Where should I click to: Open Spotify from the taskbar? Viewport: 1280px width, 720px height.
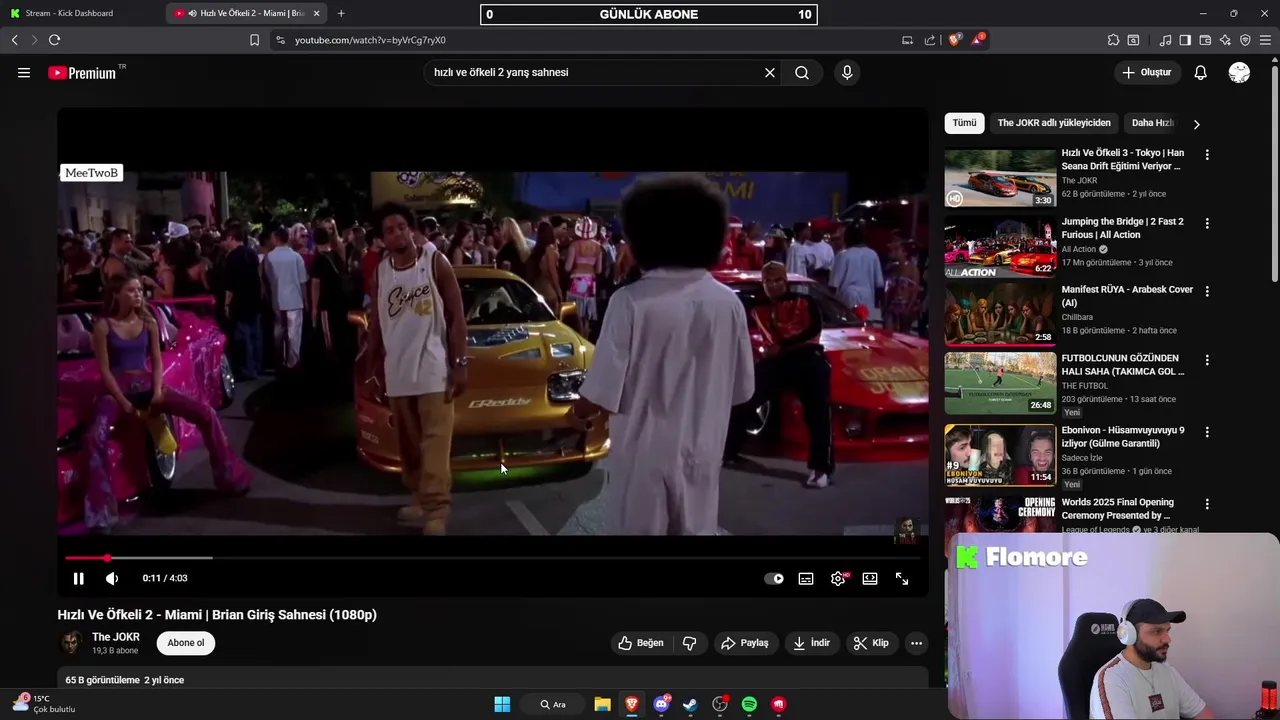[749, 704]
